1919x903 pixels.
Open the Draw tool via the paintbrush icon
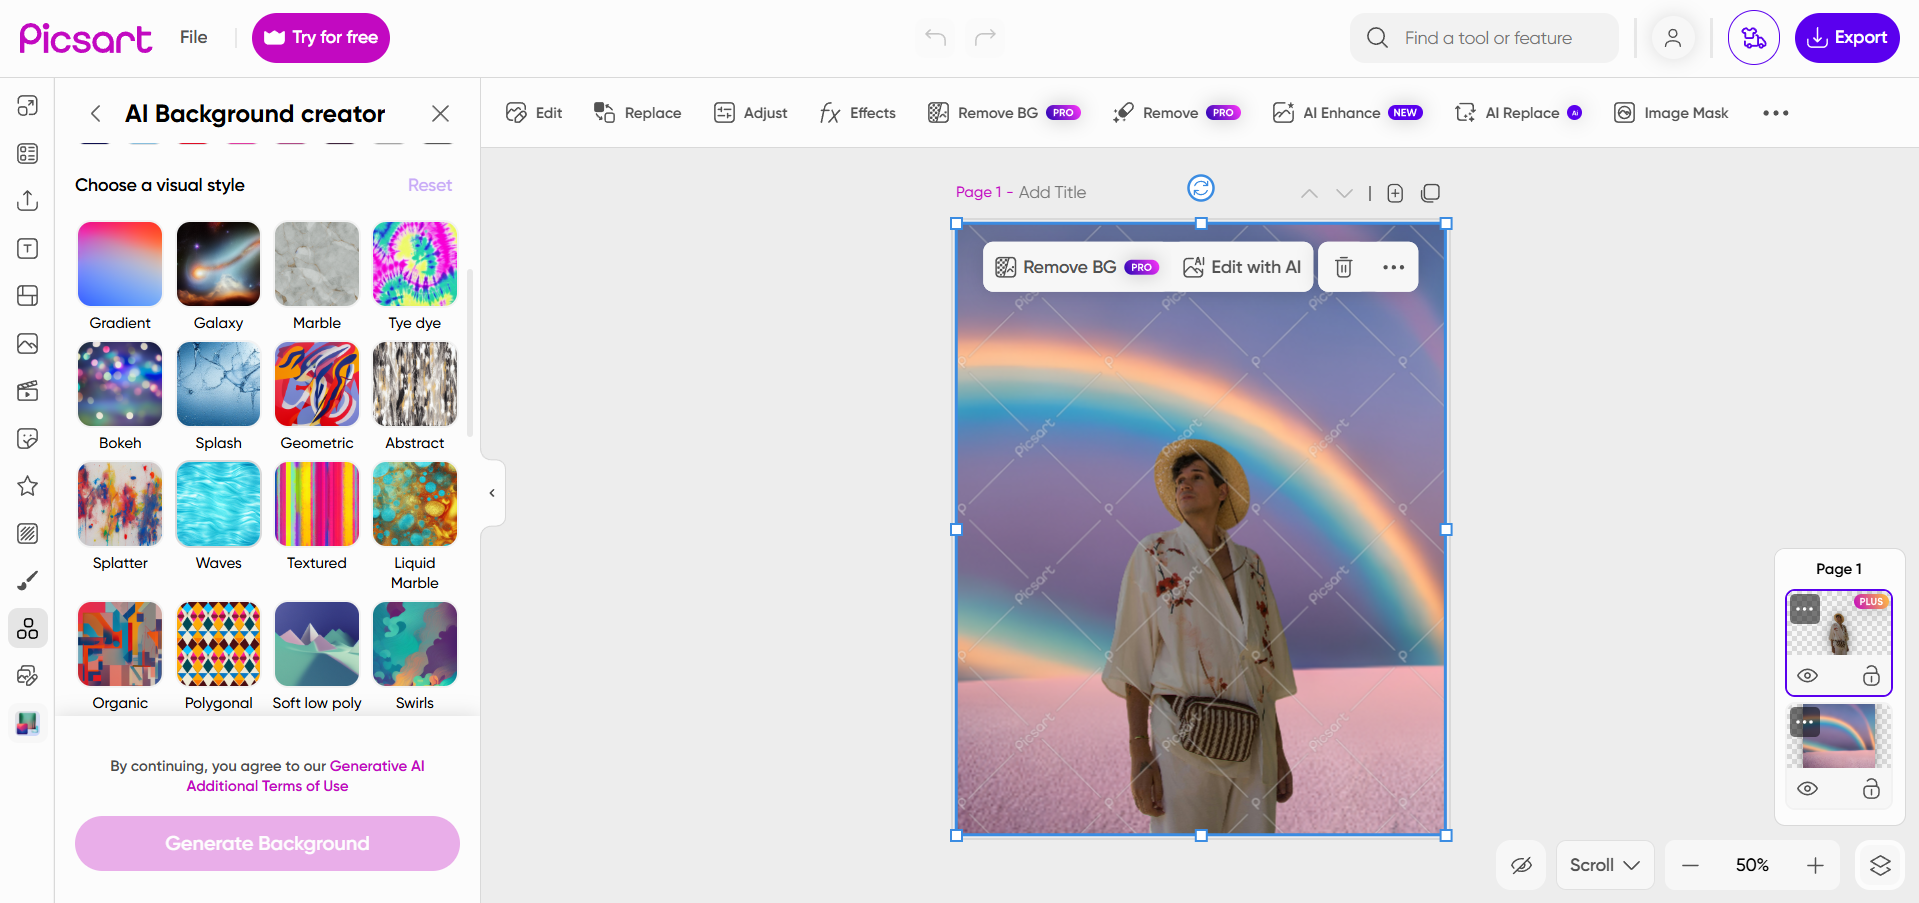27,580
